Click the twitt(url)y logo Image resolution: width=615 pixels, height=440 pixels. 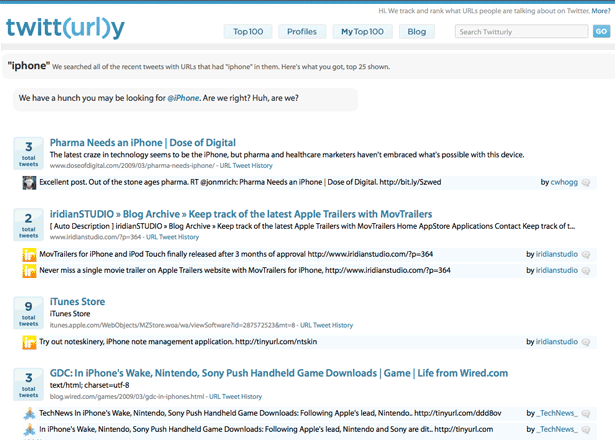click(65, 28)
